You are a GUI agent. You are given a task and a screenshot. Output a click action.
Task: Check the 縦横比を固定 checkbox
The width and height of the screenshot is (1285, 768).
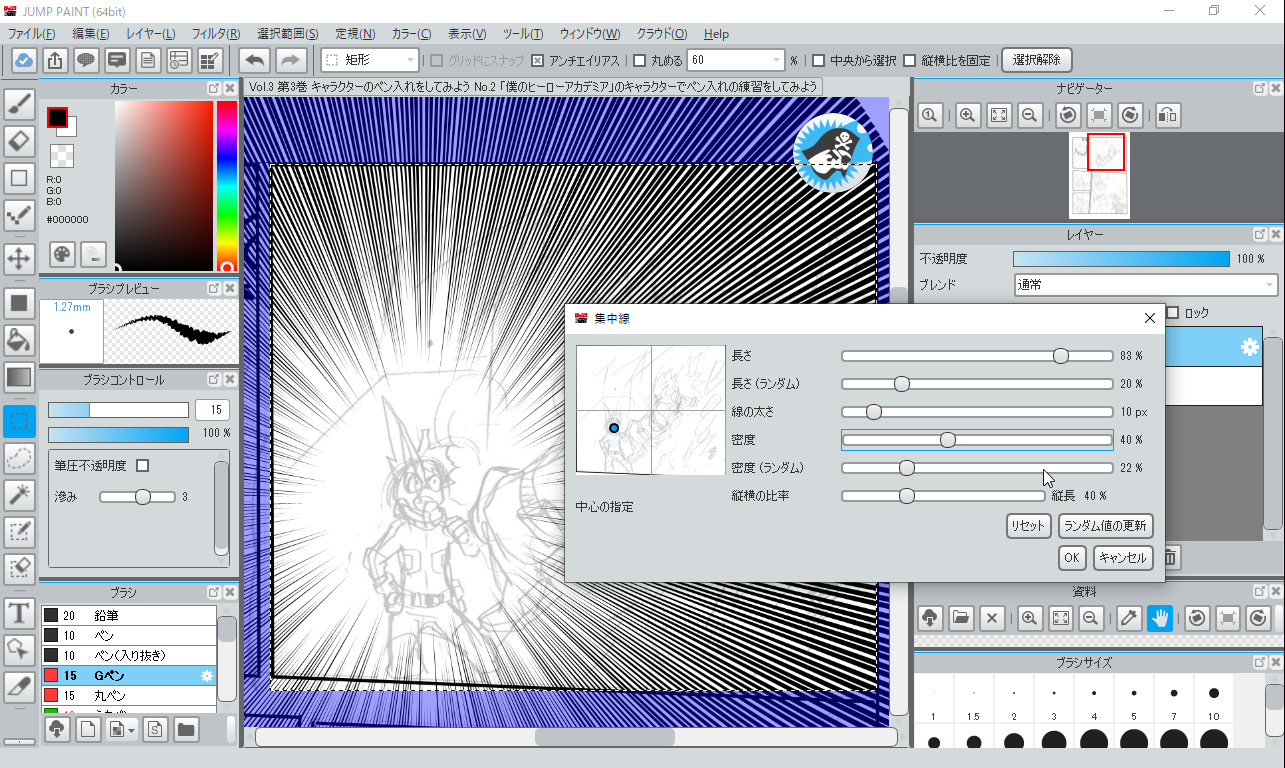[x=909, y=60]
